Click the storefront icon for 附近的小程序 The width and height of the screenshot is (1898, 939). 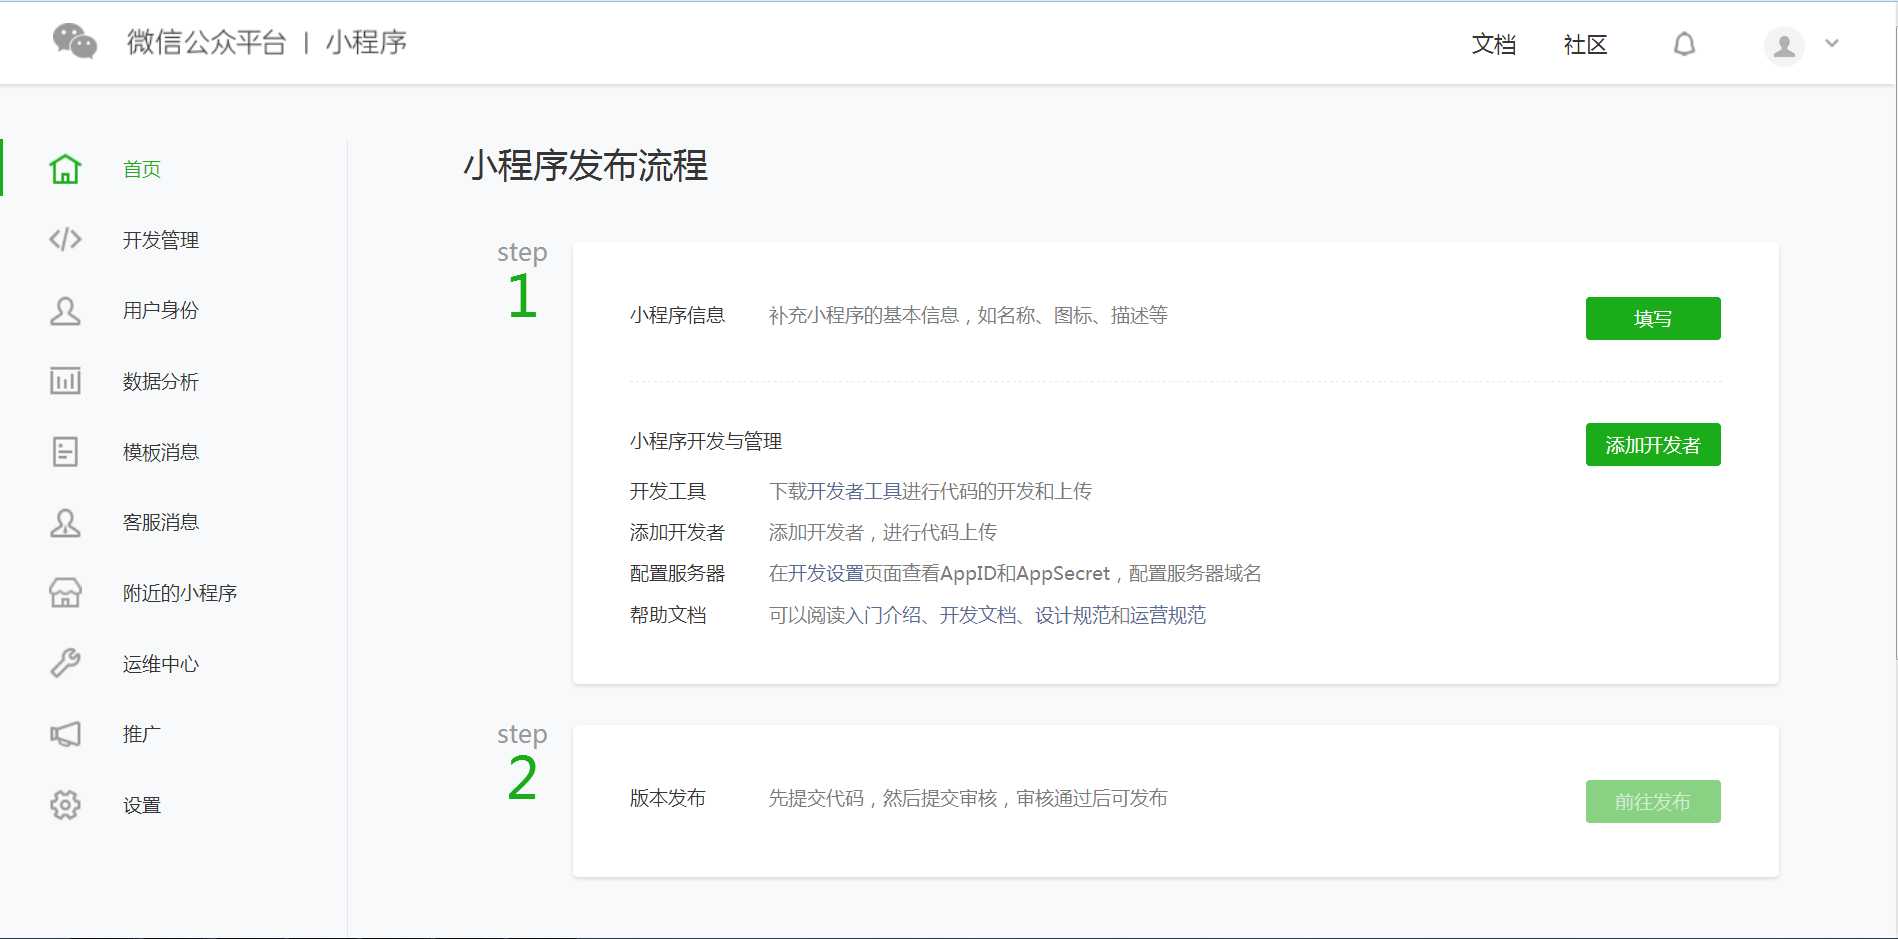click(65, 593)
